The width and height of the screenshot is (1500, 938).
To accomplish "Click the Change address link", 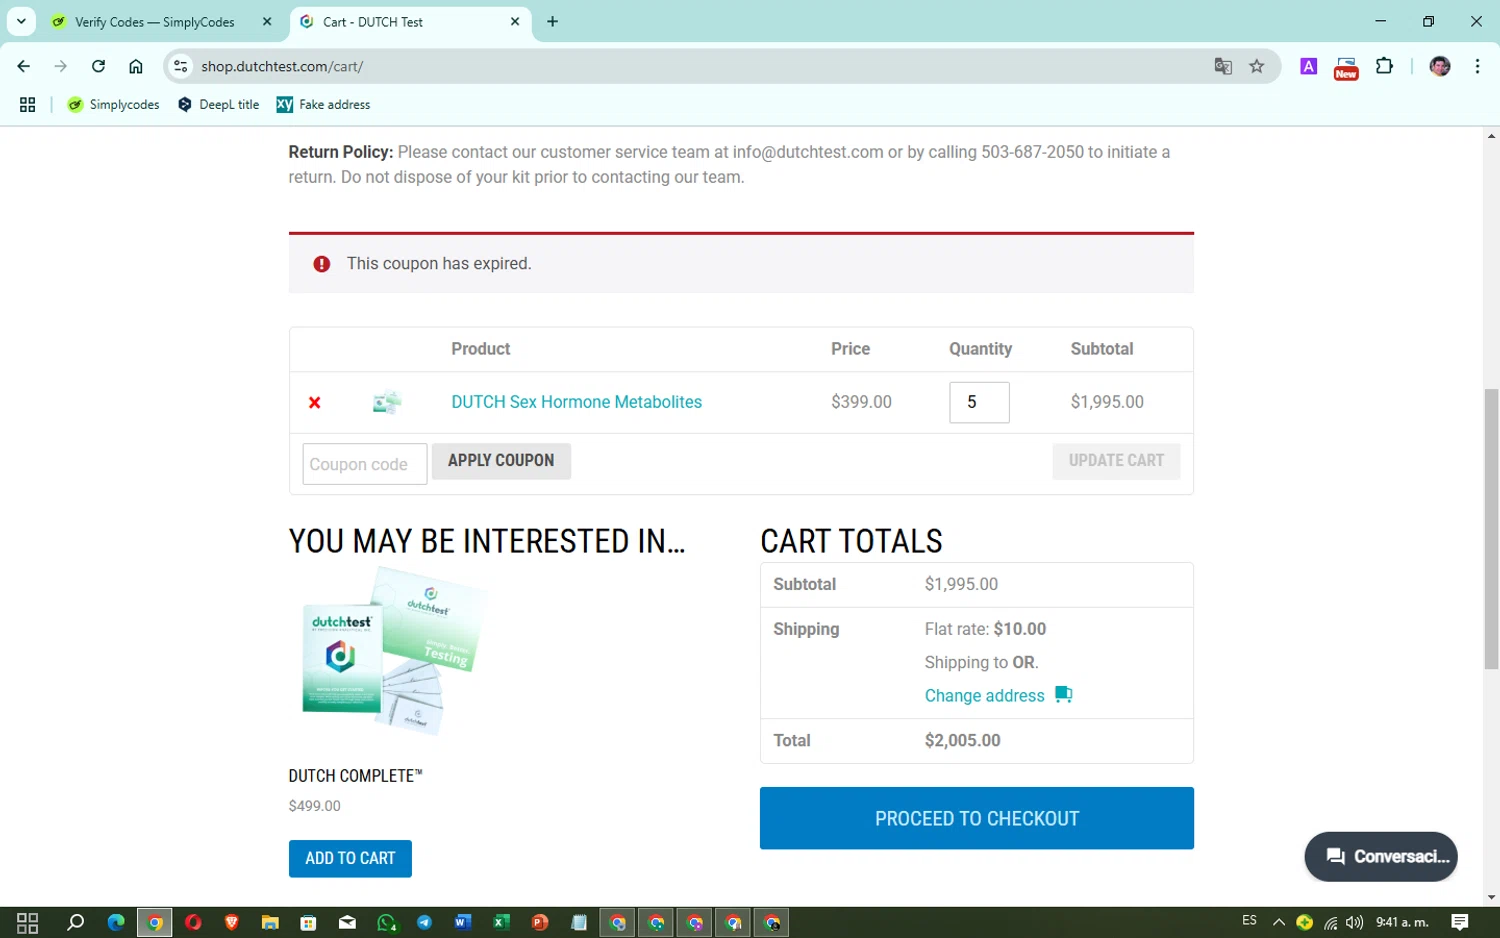I will pyautogui.click(x=984, y=695).
